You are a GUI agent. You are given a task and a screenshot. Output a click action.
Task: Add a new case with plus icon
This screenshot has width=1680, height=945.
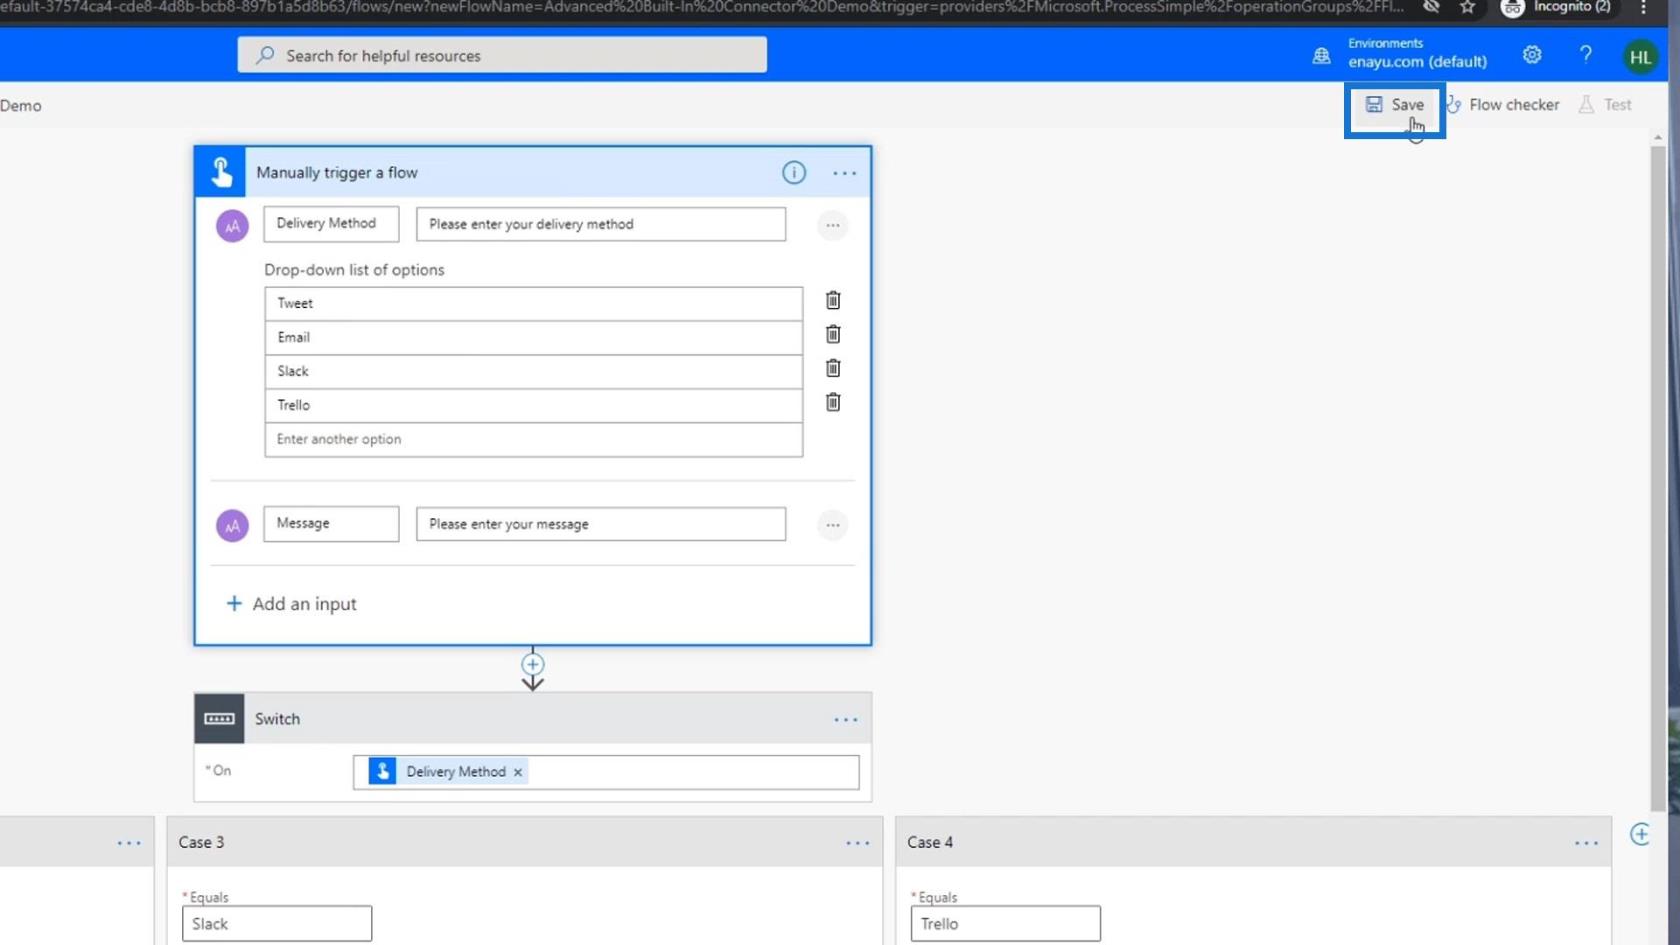pos(1640,834)
